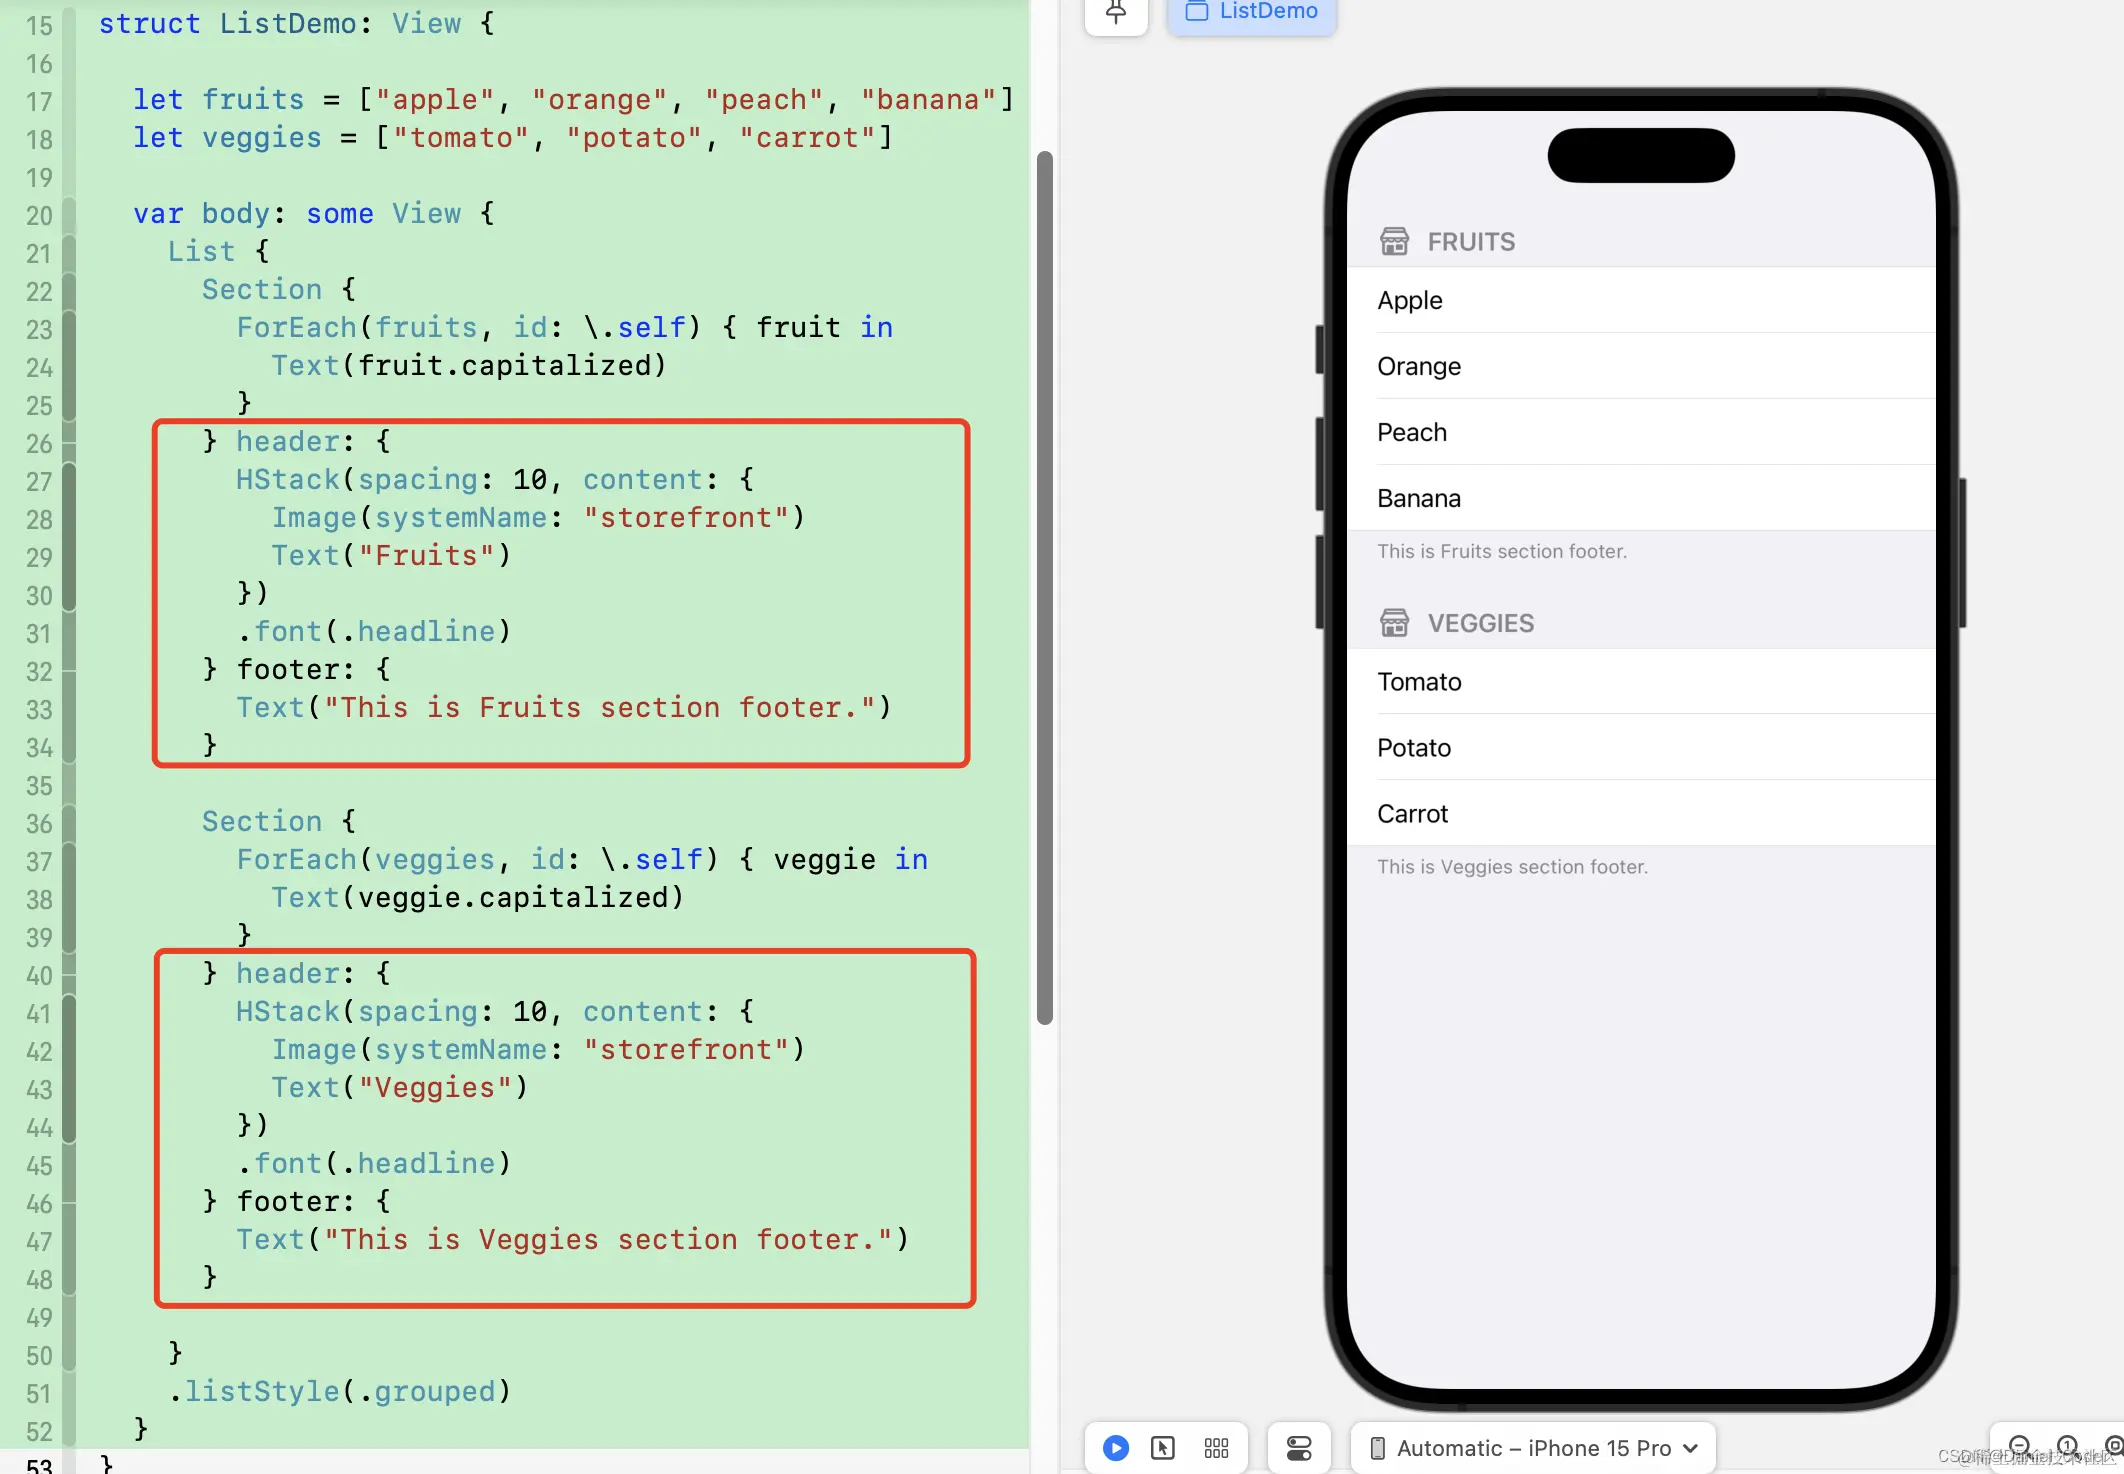Open the preview variants grid

tap(1216, 1448)
